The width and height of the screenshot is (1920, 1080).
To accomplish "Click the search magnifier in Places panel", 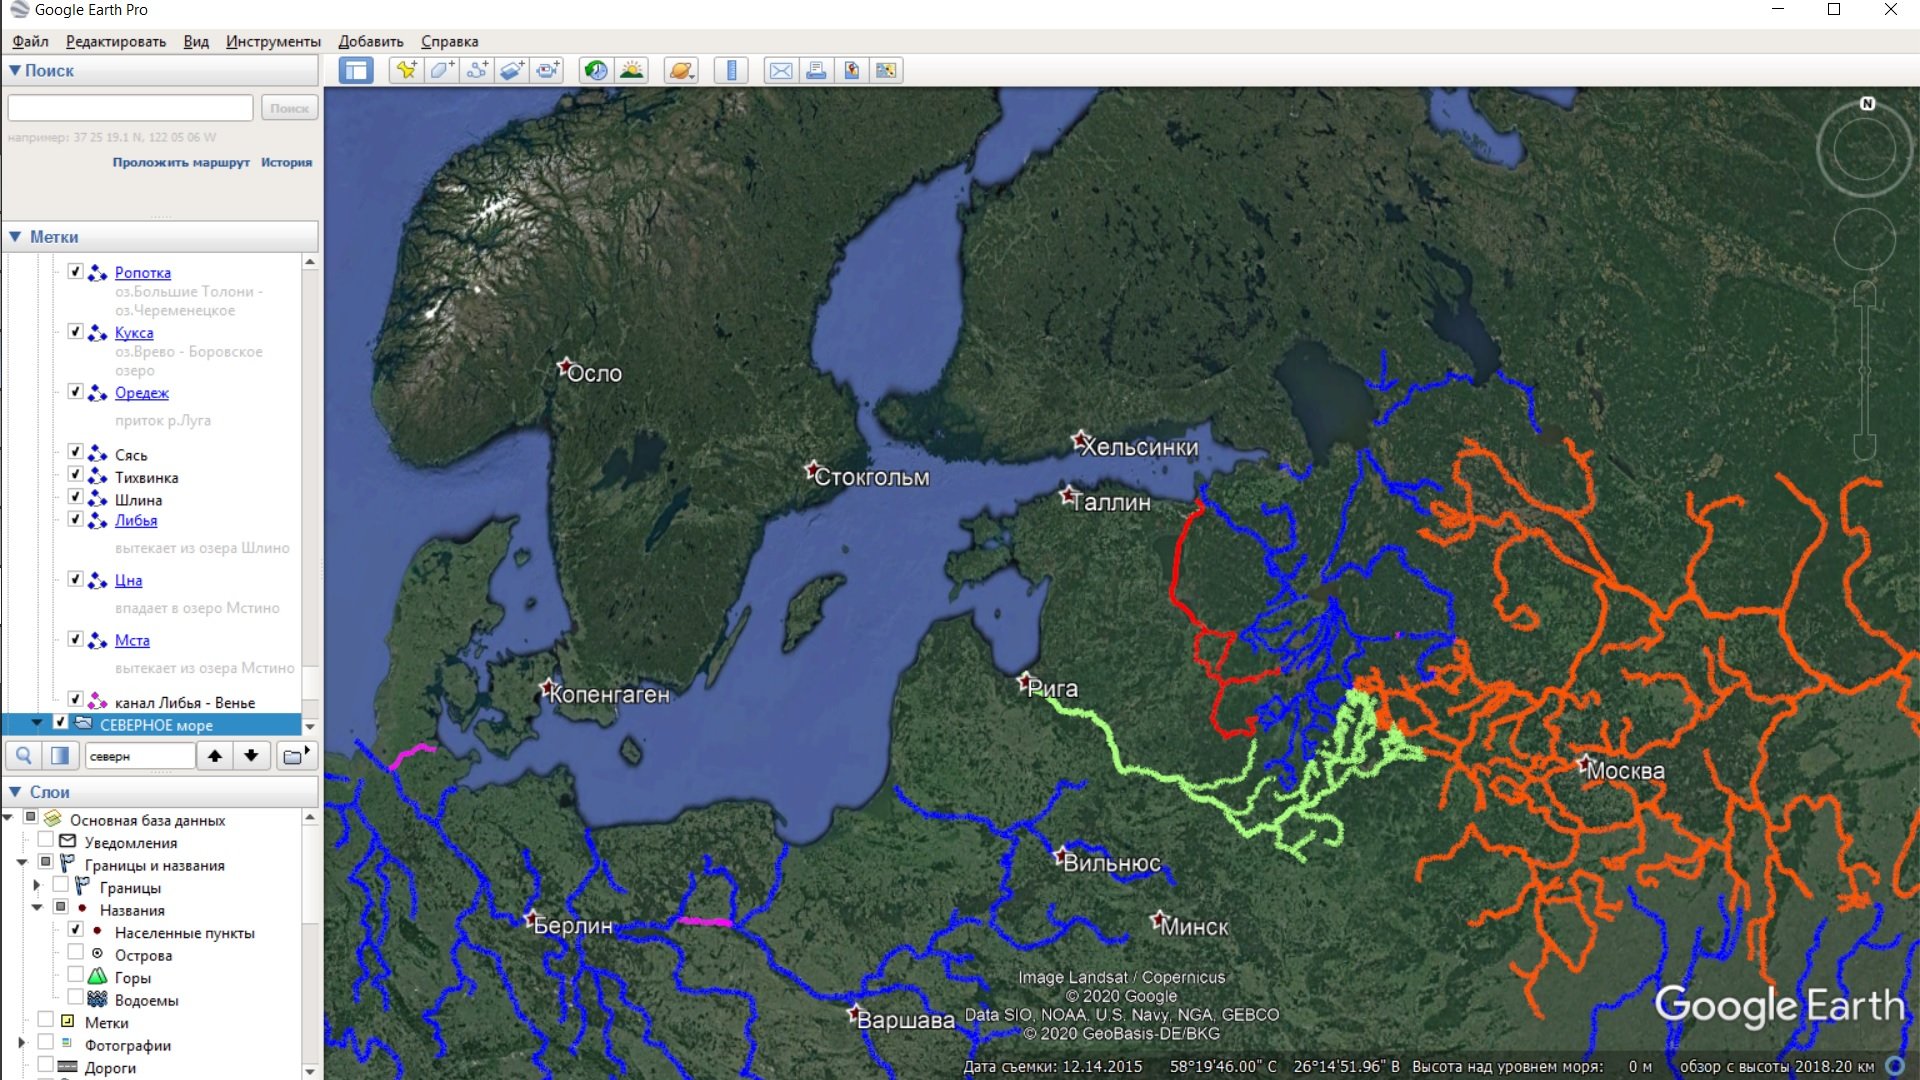I will (24, 756).
